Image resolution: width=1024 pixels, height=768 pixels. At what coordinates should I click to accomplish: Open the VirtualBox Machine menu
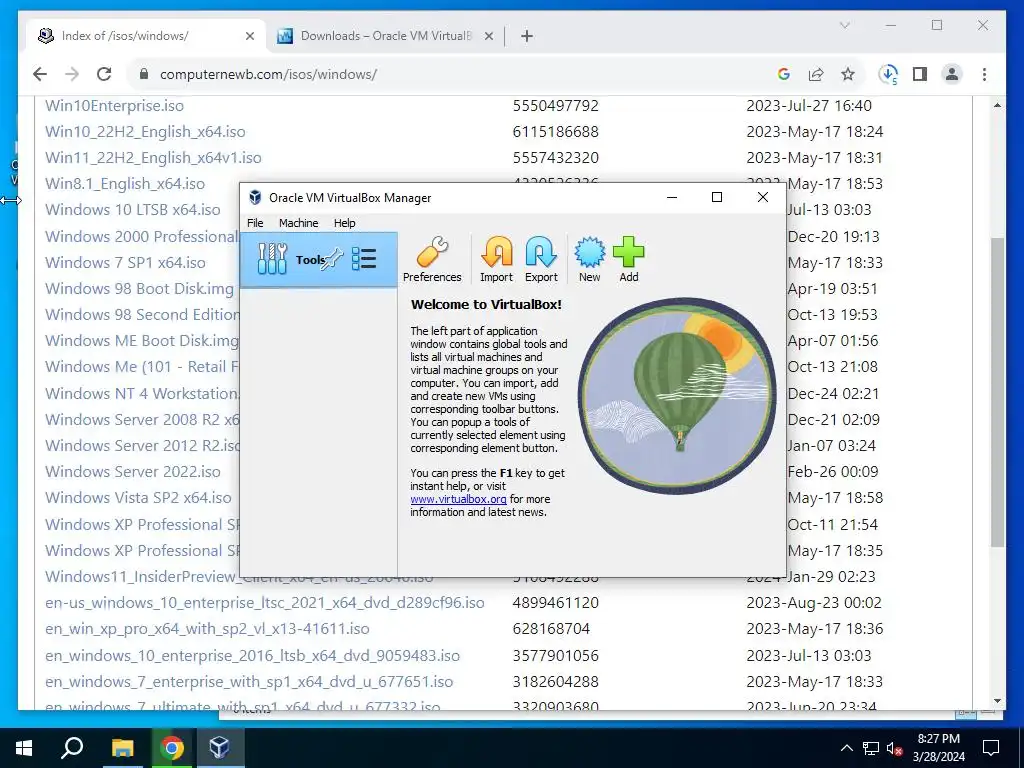pyautogui.click(x=298, y=223)
